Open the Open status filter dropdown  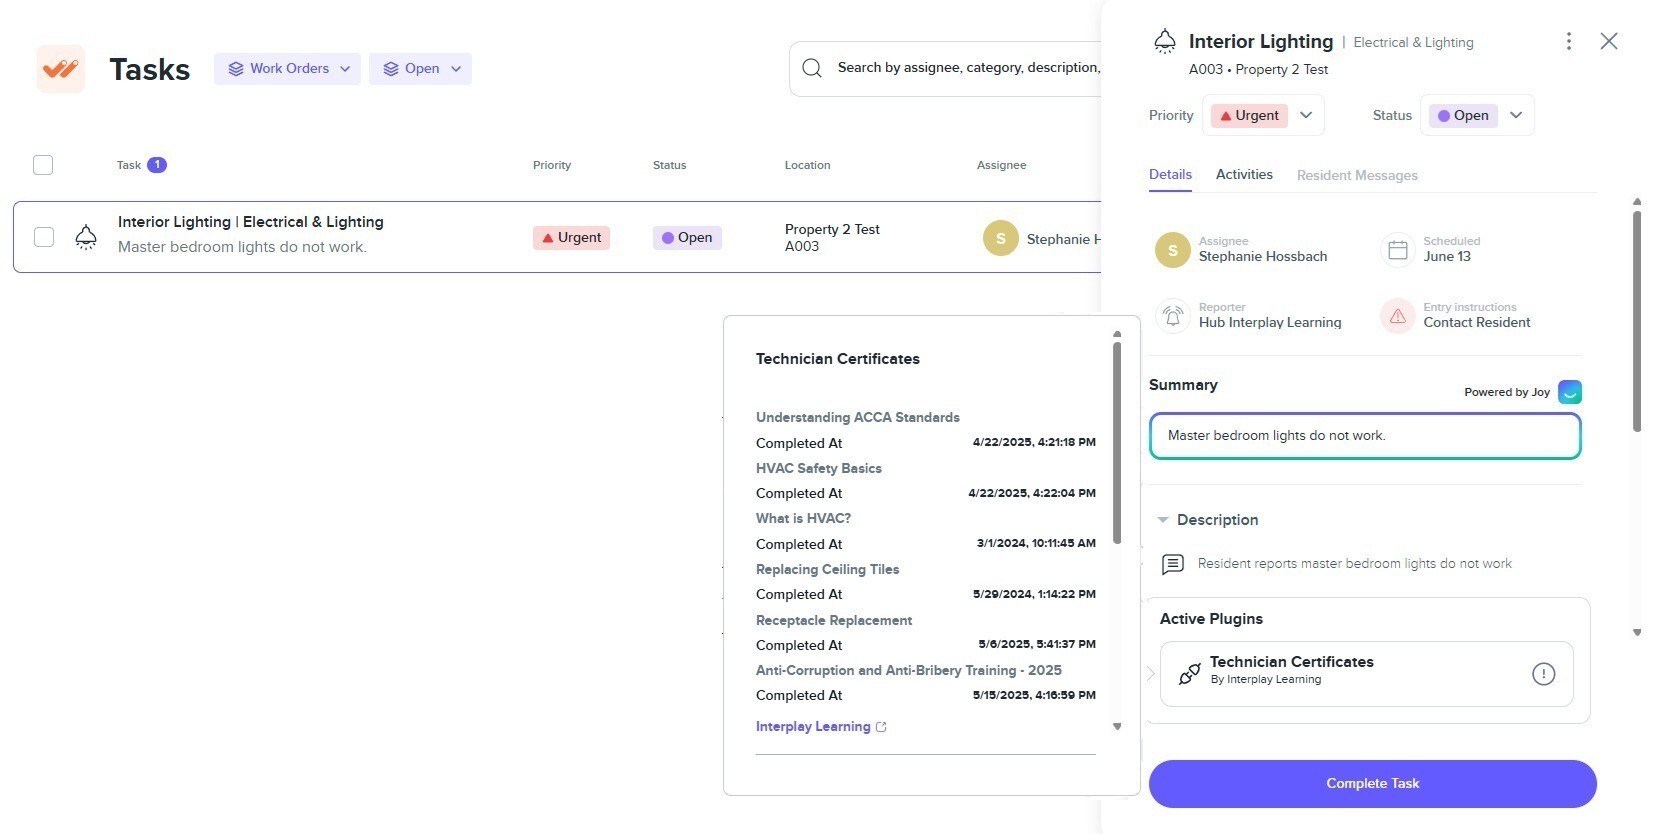point(421,69)
